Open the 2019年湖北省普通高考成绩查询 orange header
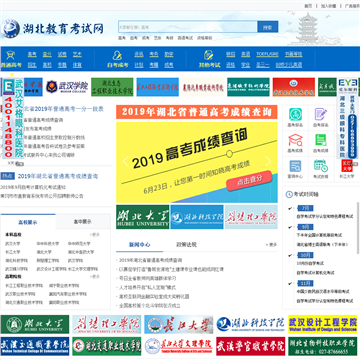Viewport: 360px width, 360px height. click(197, 112)
